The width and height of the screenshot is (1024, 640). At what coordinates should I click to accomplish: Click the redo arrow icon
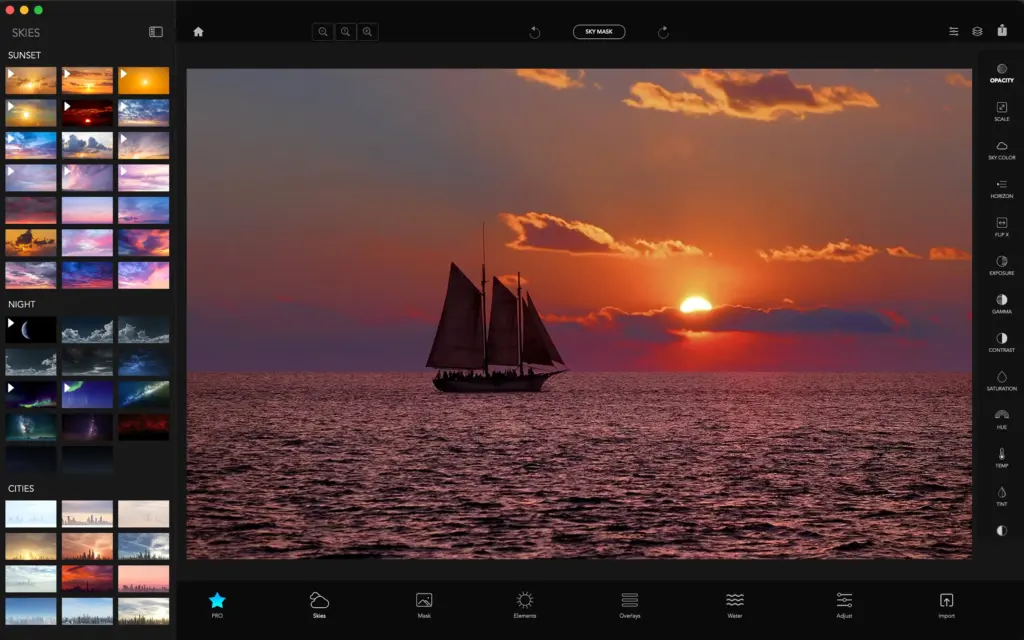click(x=663, y=32)
